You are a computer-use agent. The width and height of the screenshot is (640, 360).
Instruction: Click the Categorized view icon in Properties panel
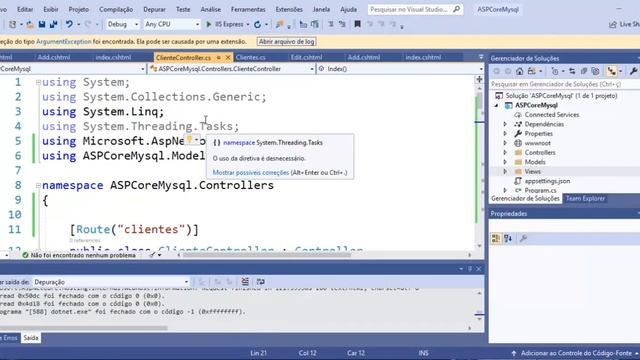[496, 238]
